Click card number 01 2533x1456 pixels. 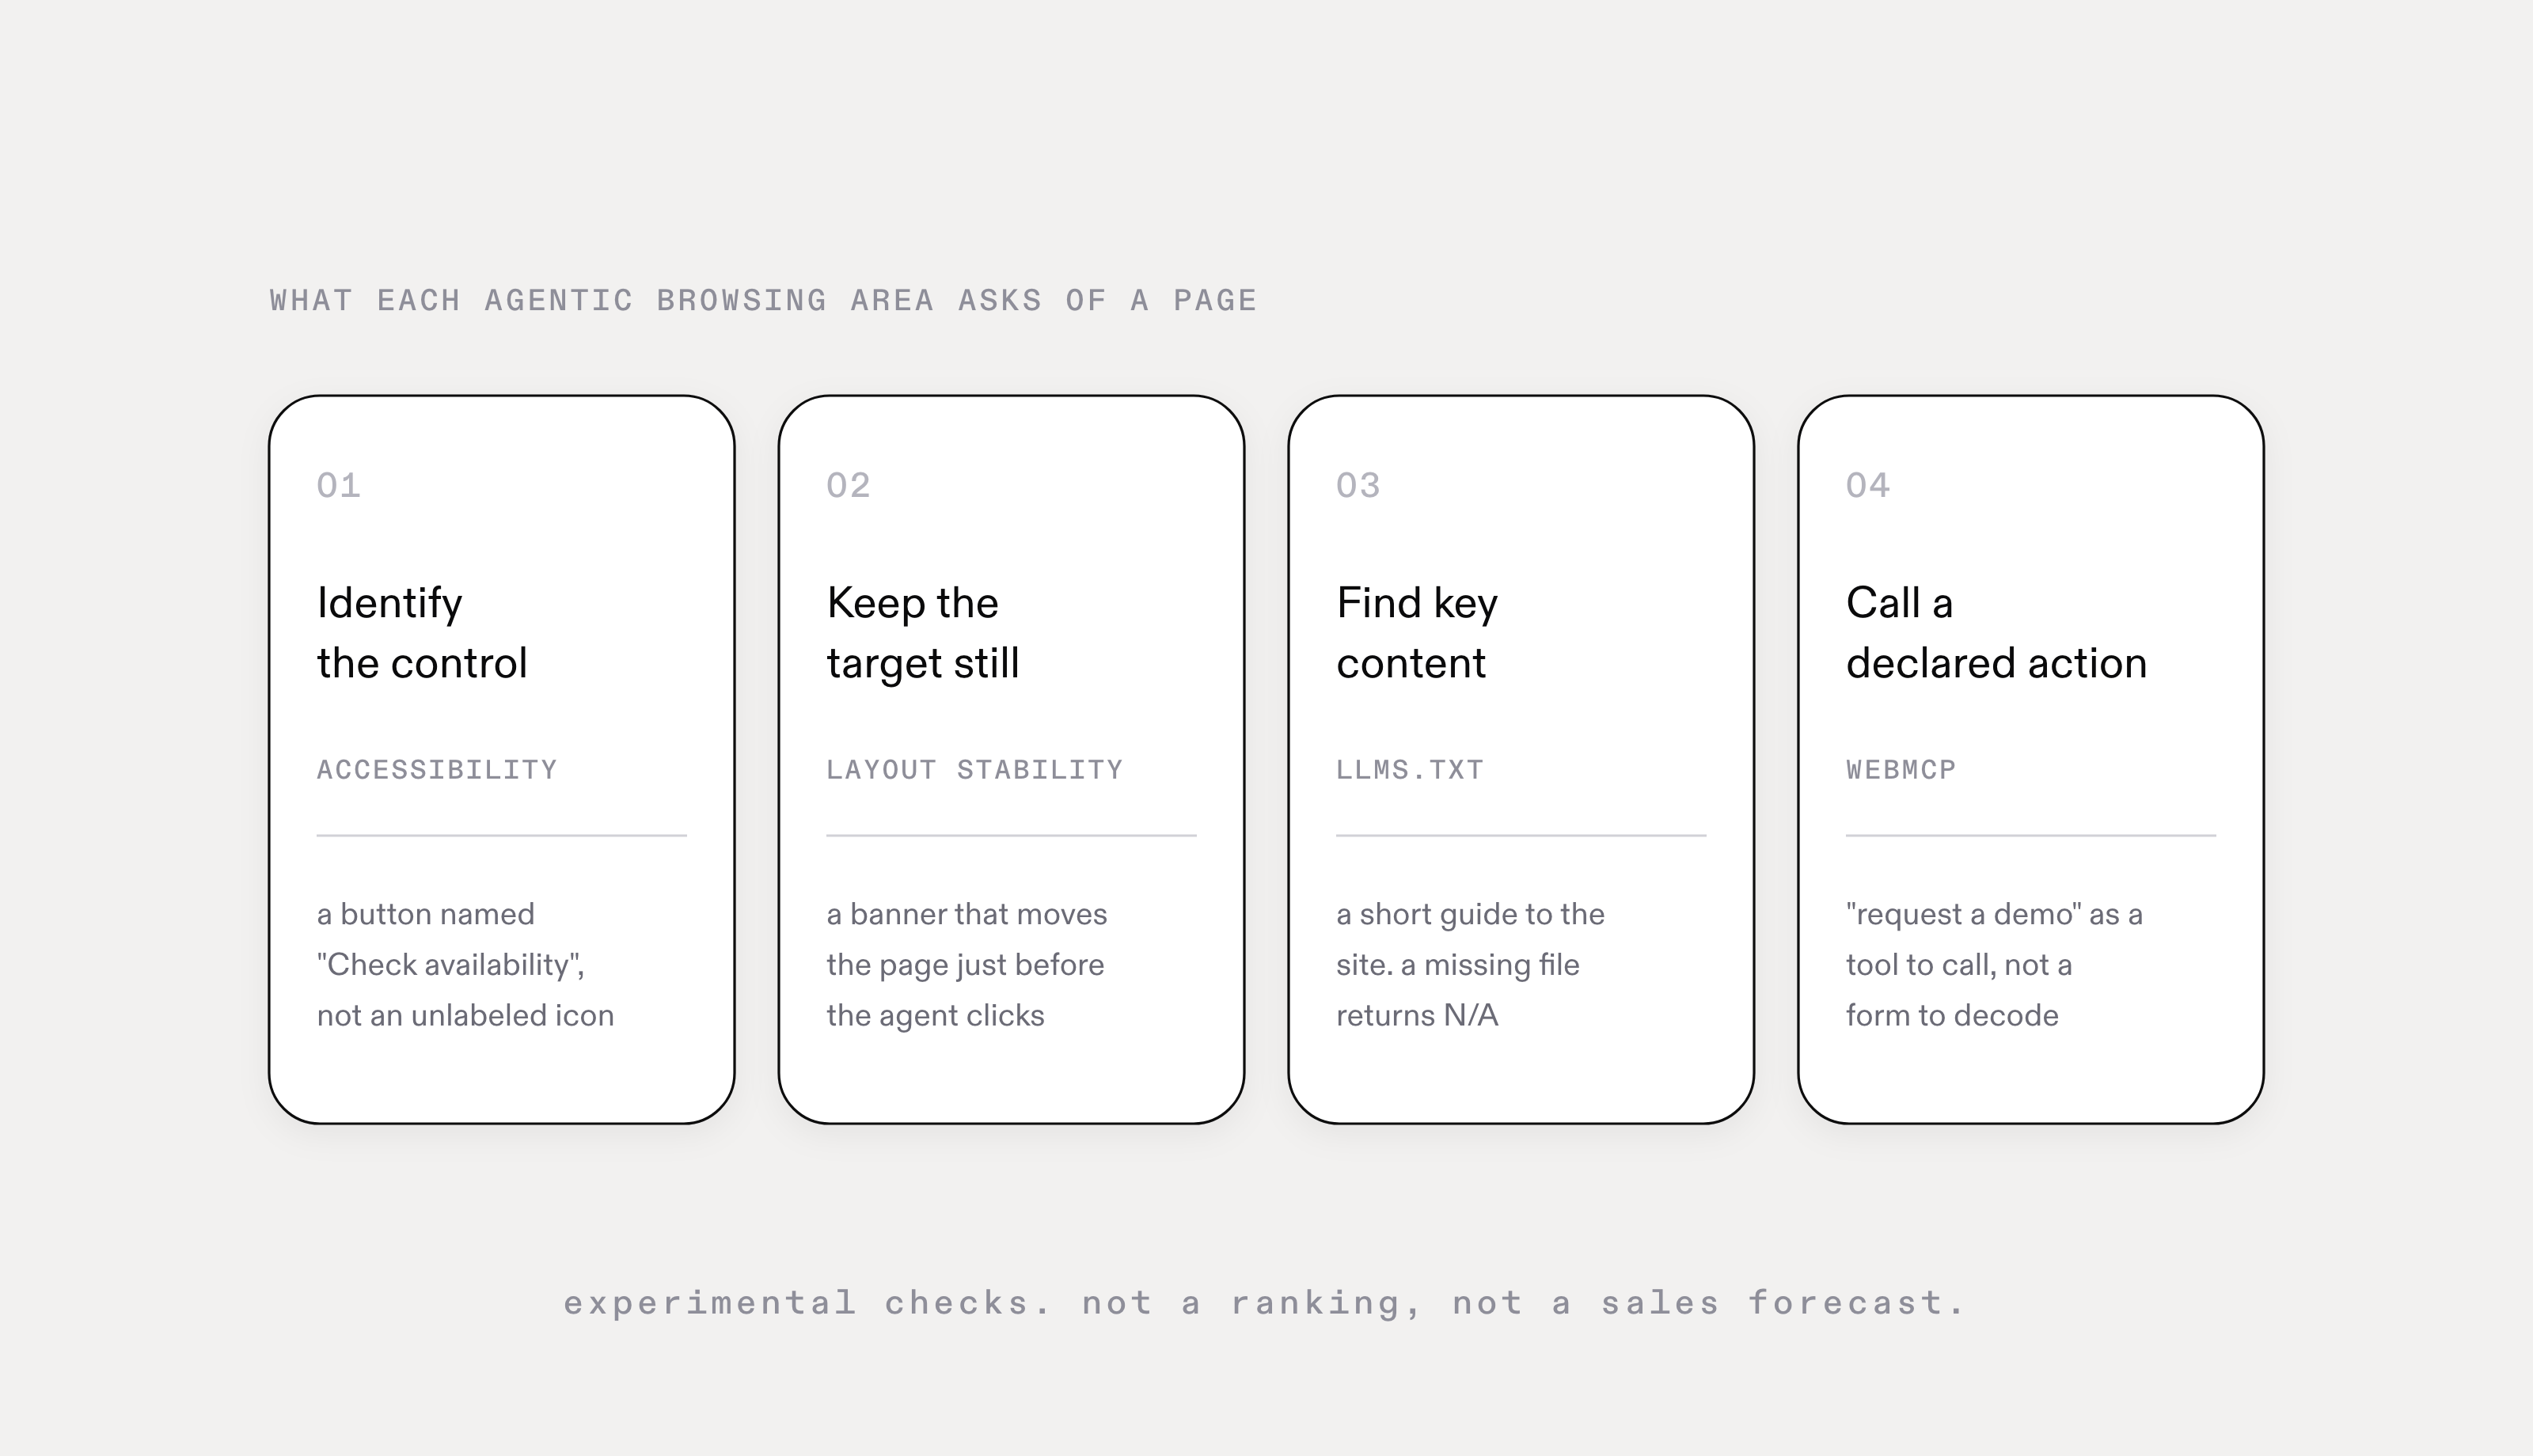click(x=338, y=486)
